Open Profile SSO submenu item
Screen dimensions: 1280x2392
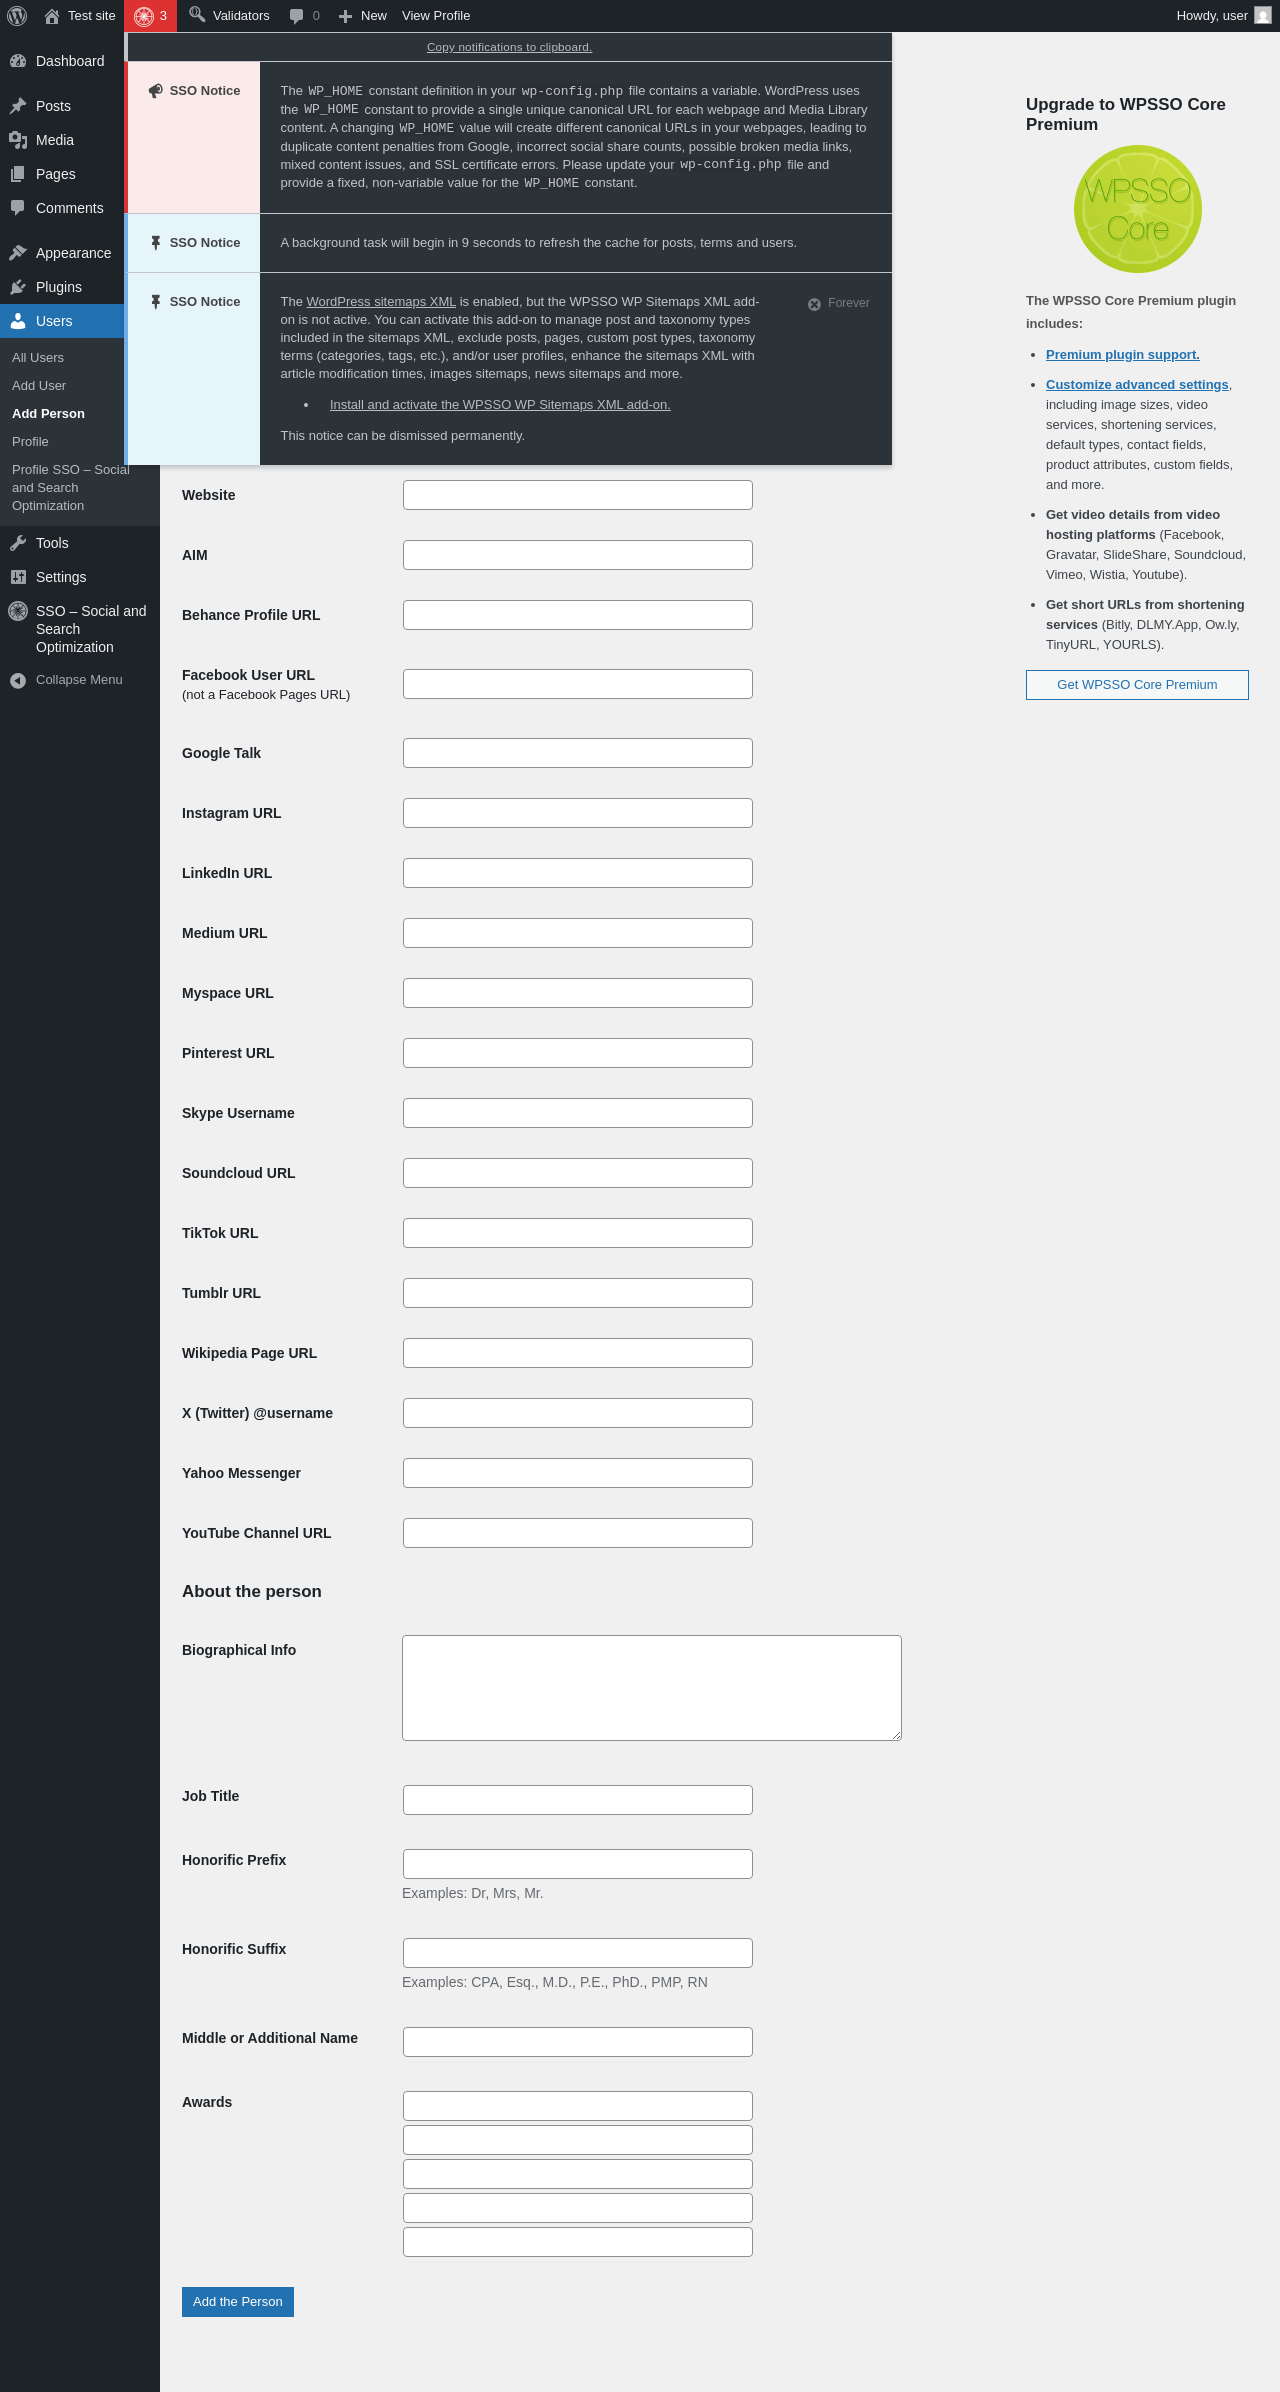(71, 488)
